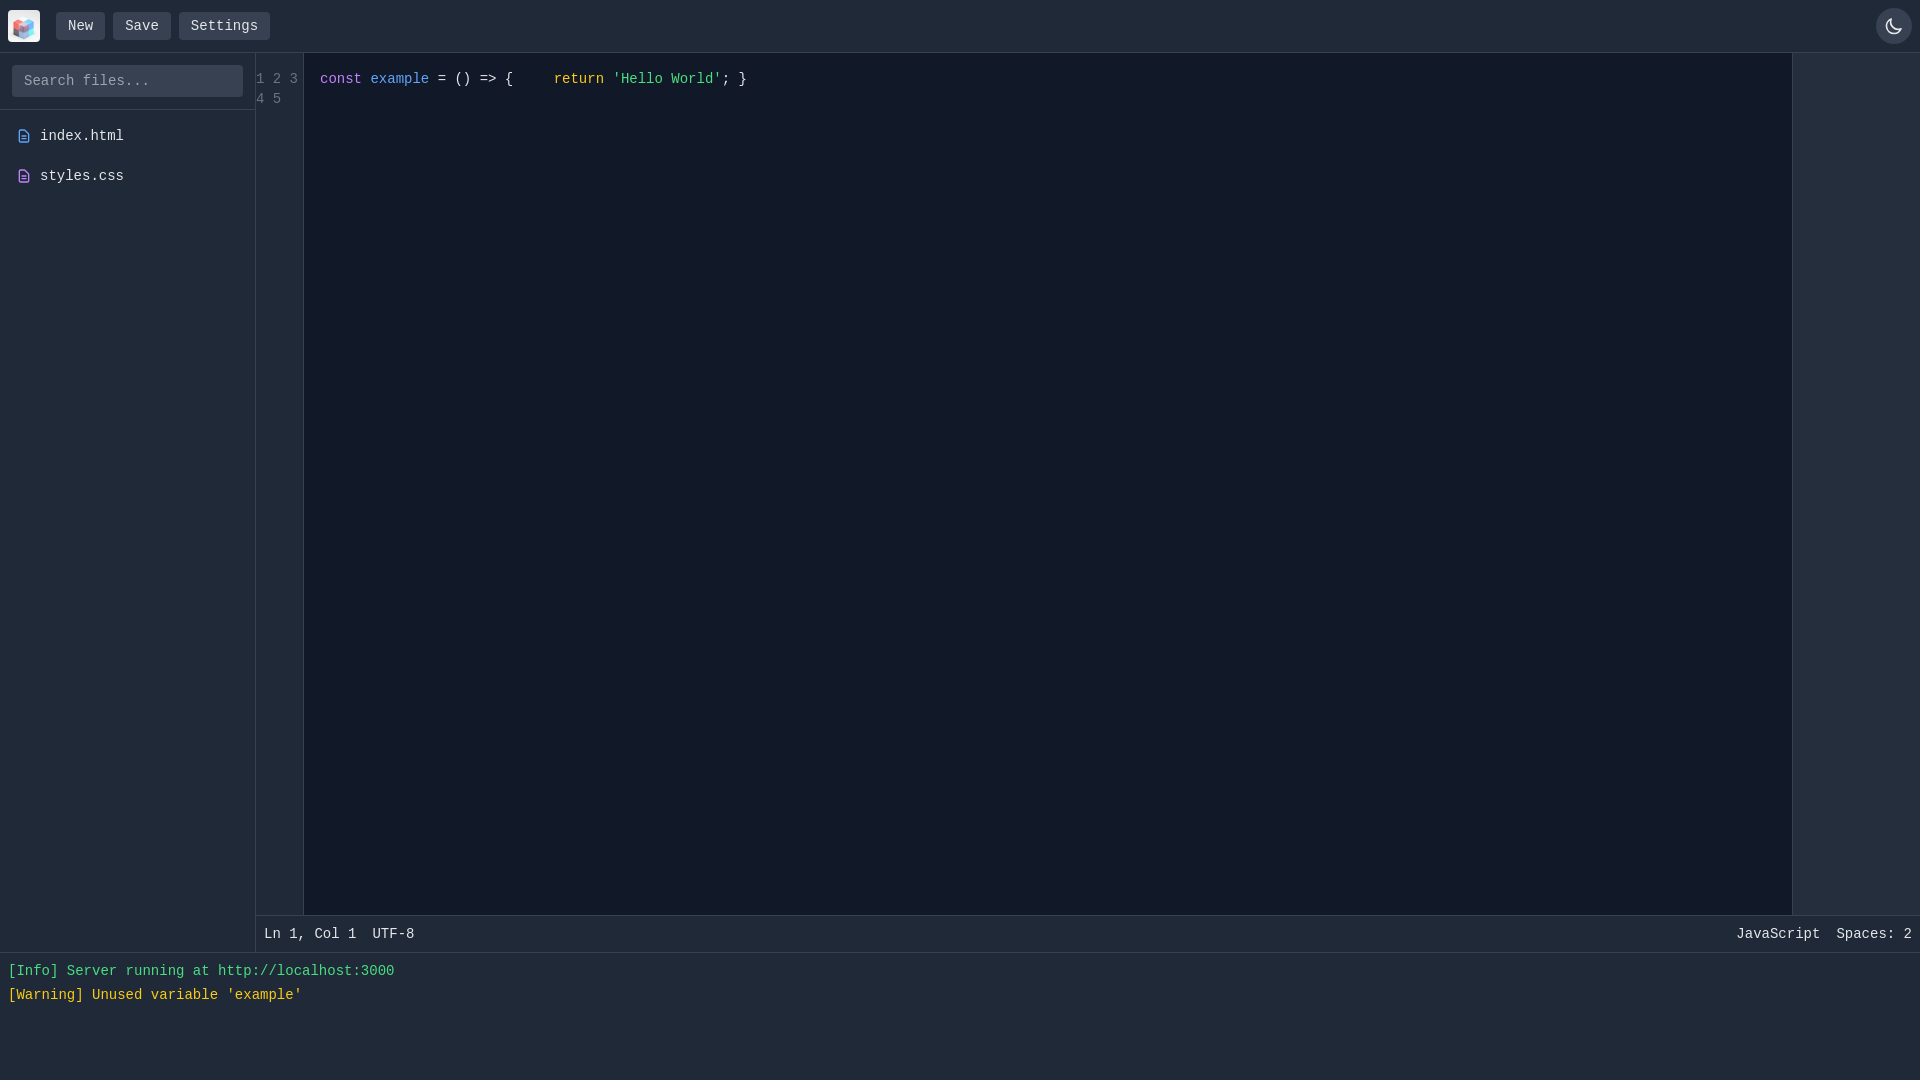The image size is (1920, 1080).
Task: Click line number 5 in the gutter
Action: coord(277,99)
